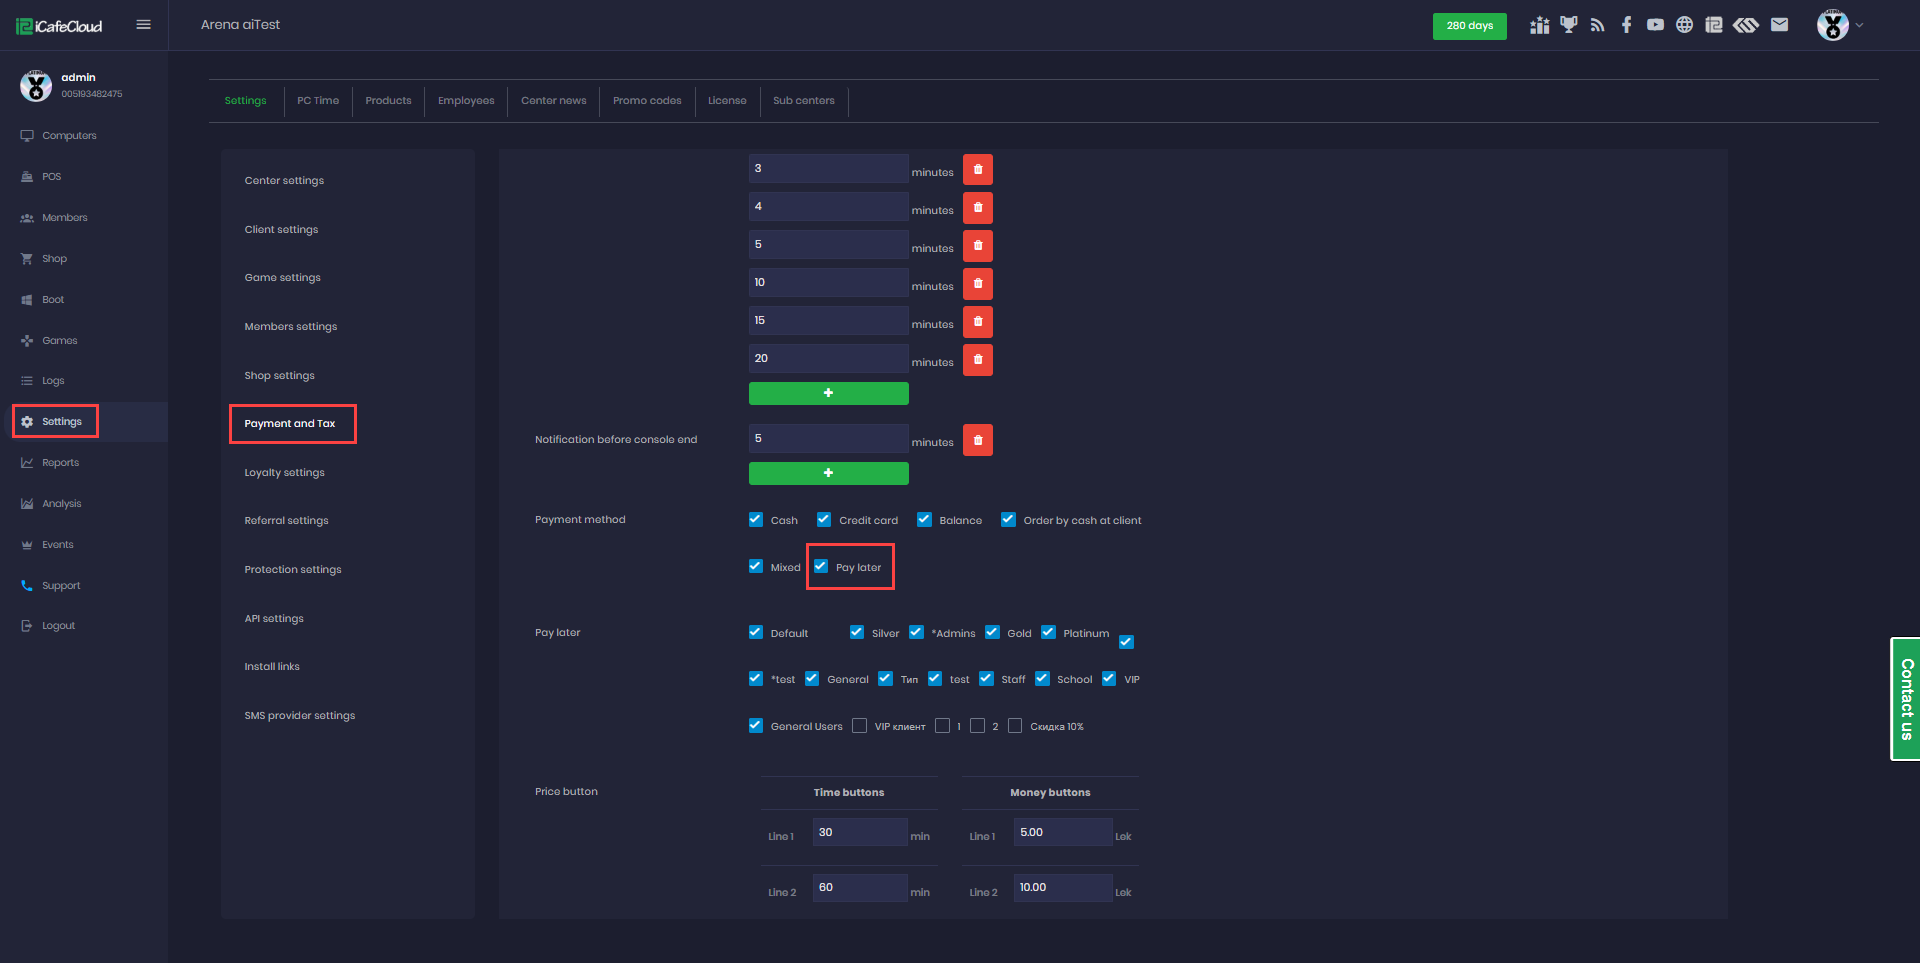Enable Pay later for VIP клиент group
Image resolution: width=1920 pixels, height=963 pixels.
click(860, 726)
